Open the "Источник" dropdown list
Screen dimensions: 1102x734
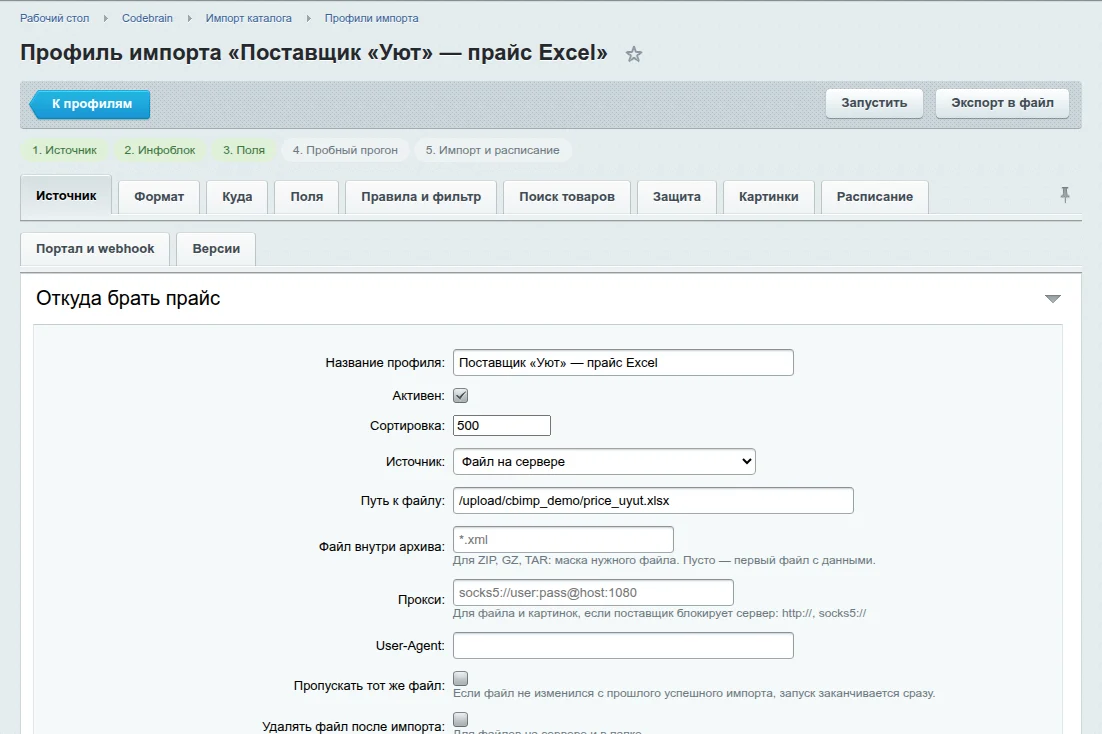(x=604, y=461)
